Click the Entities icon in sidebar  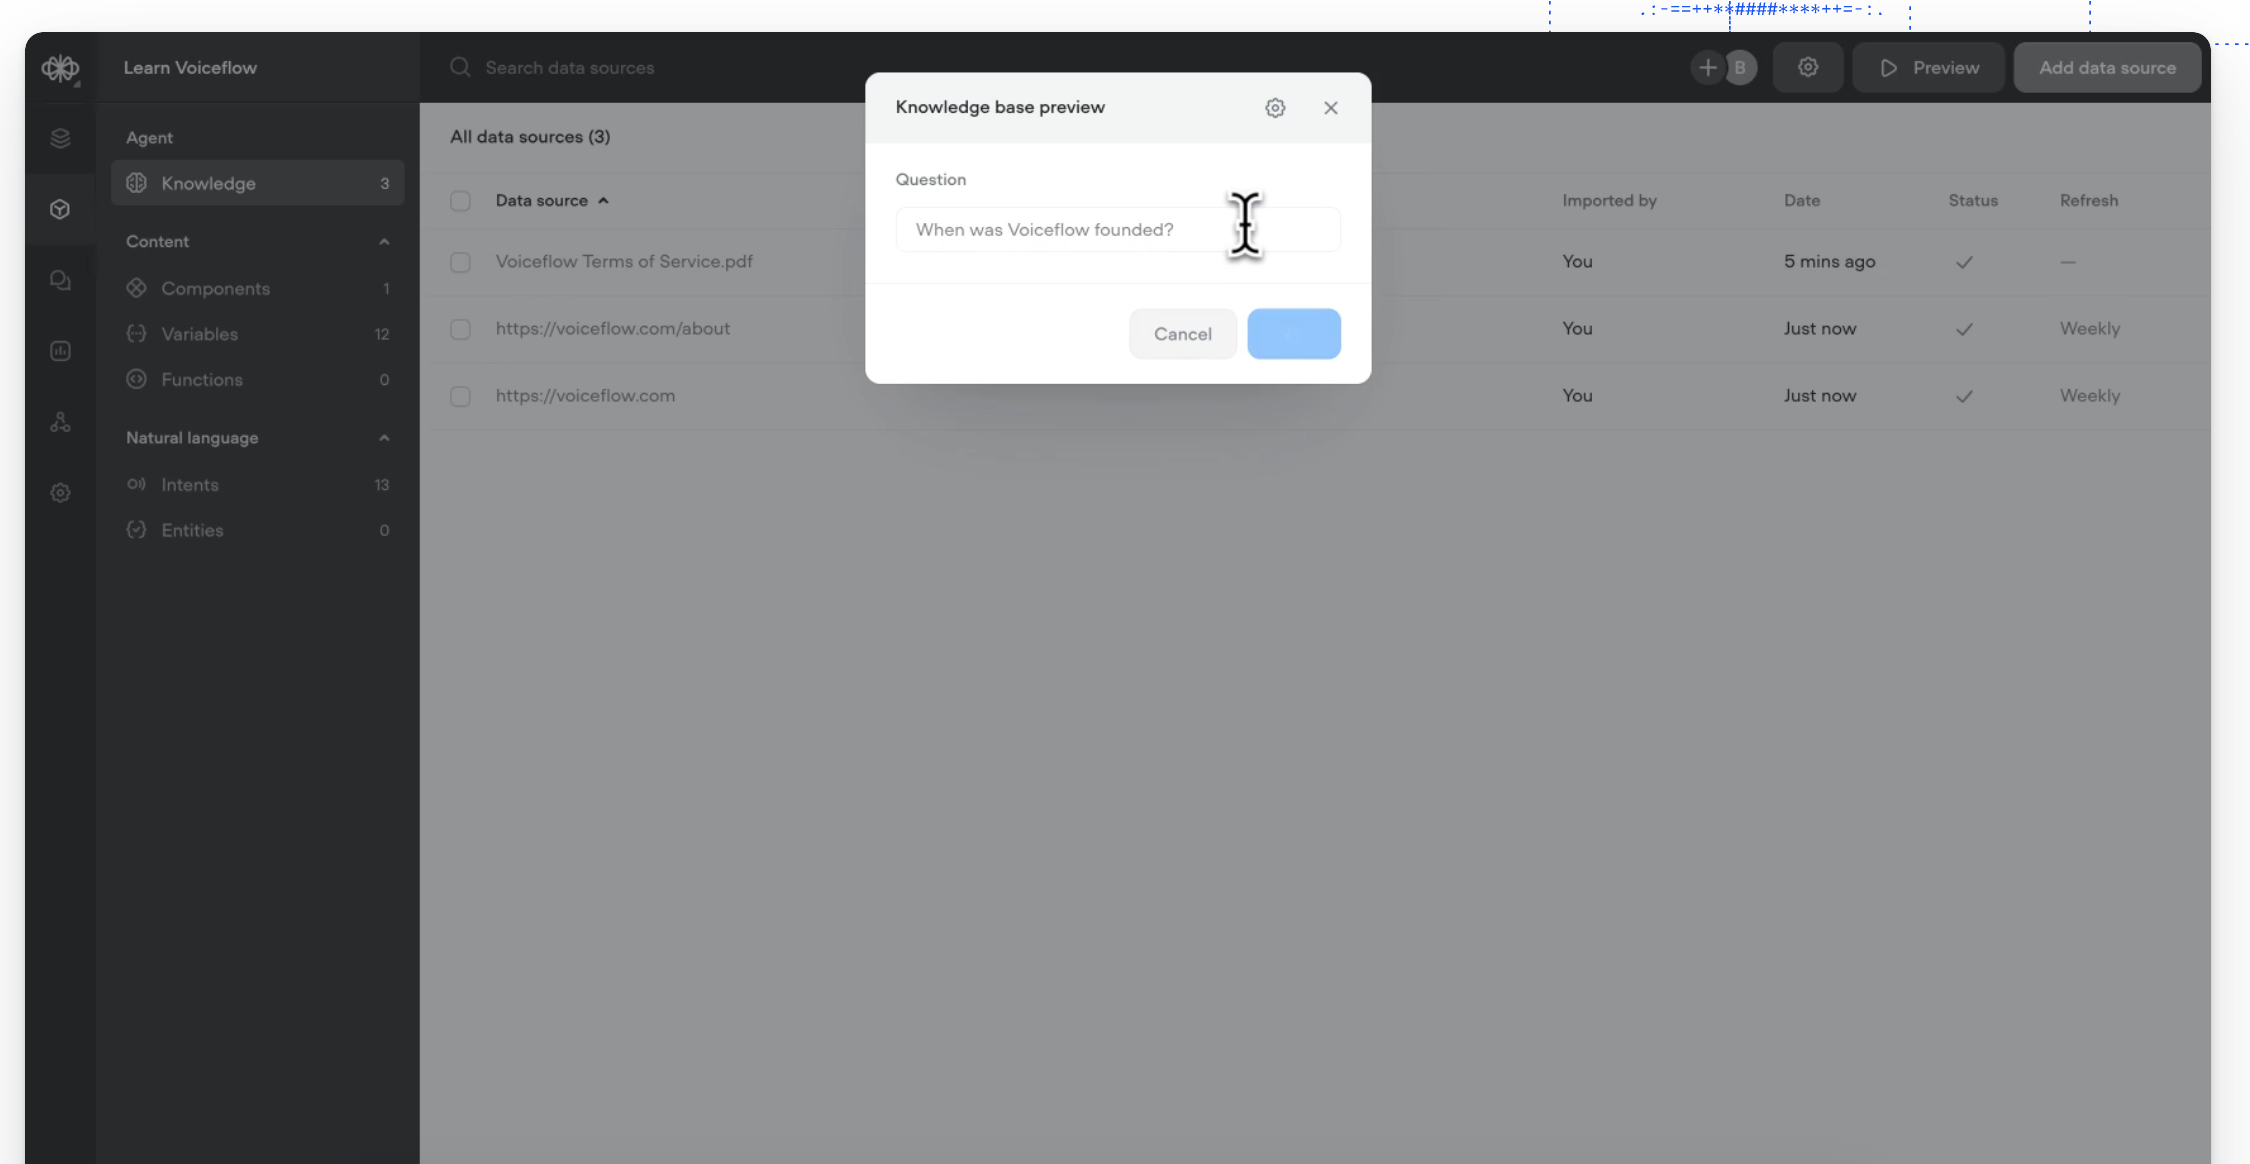click(137, 530)
